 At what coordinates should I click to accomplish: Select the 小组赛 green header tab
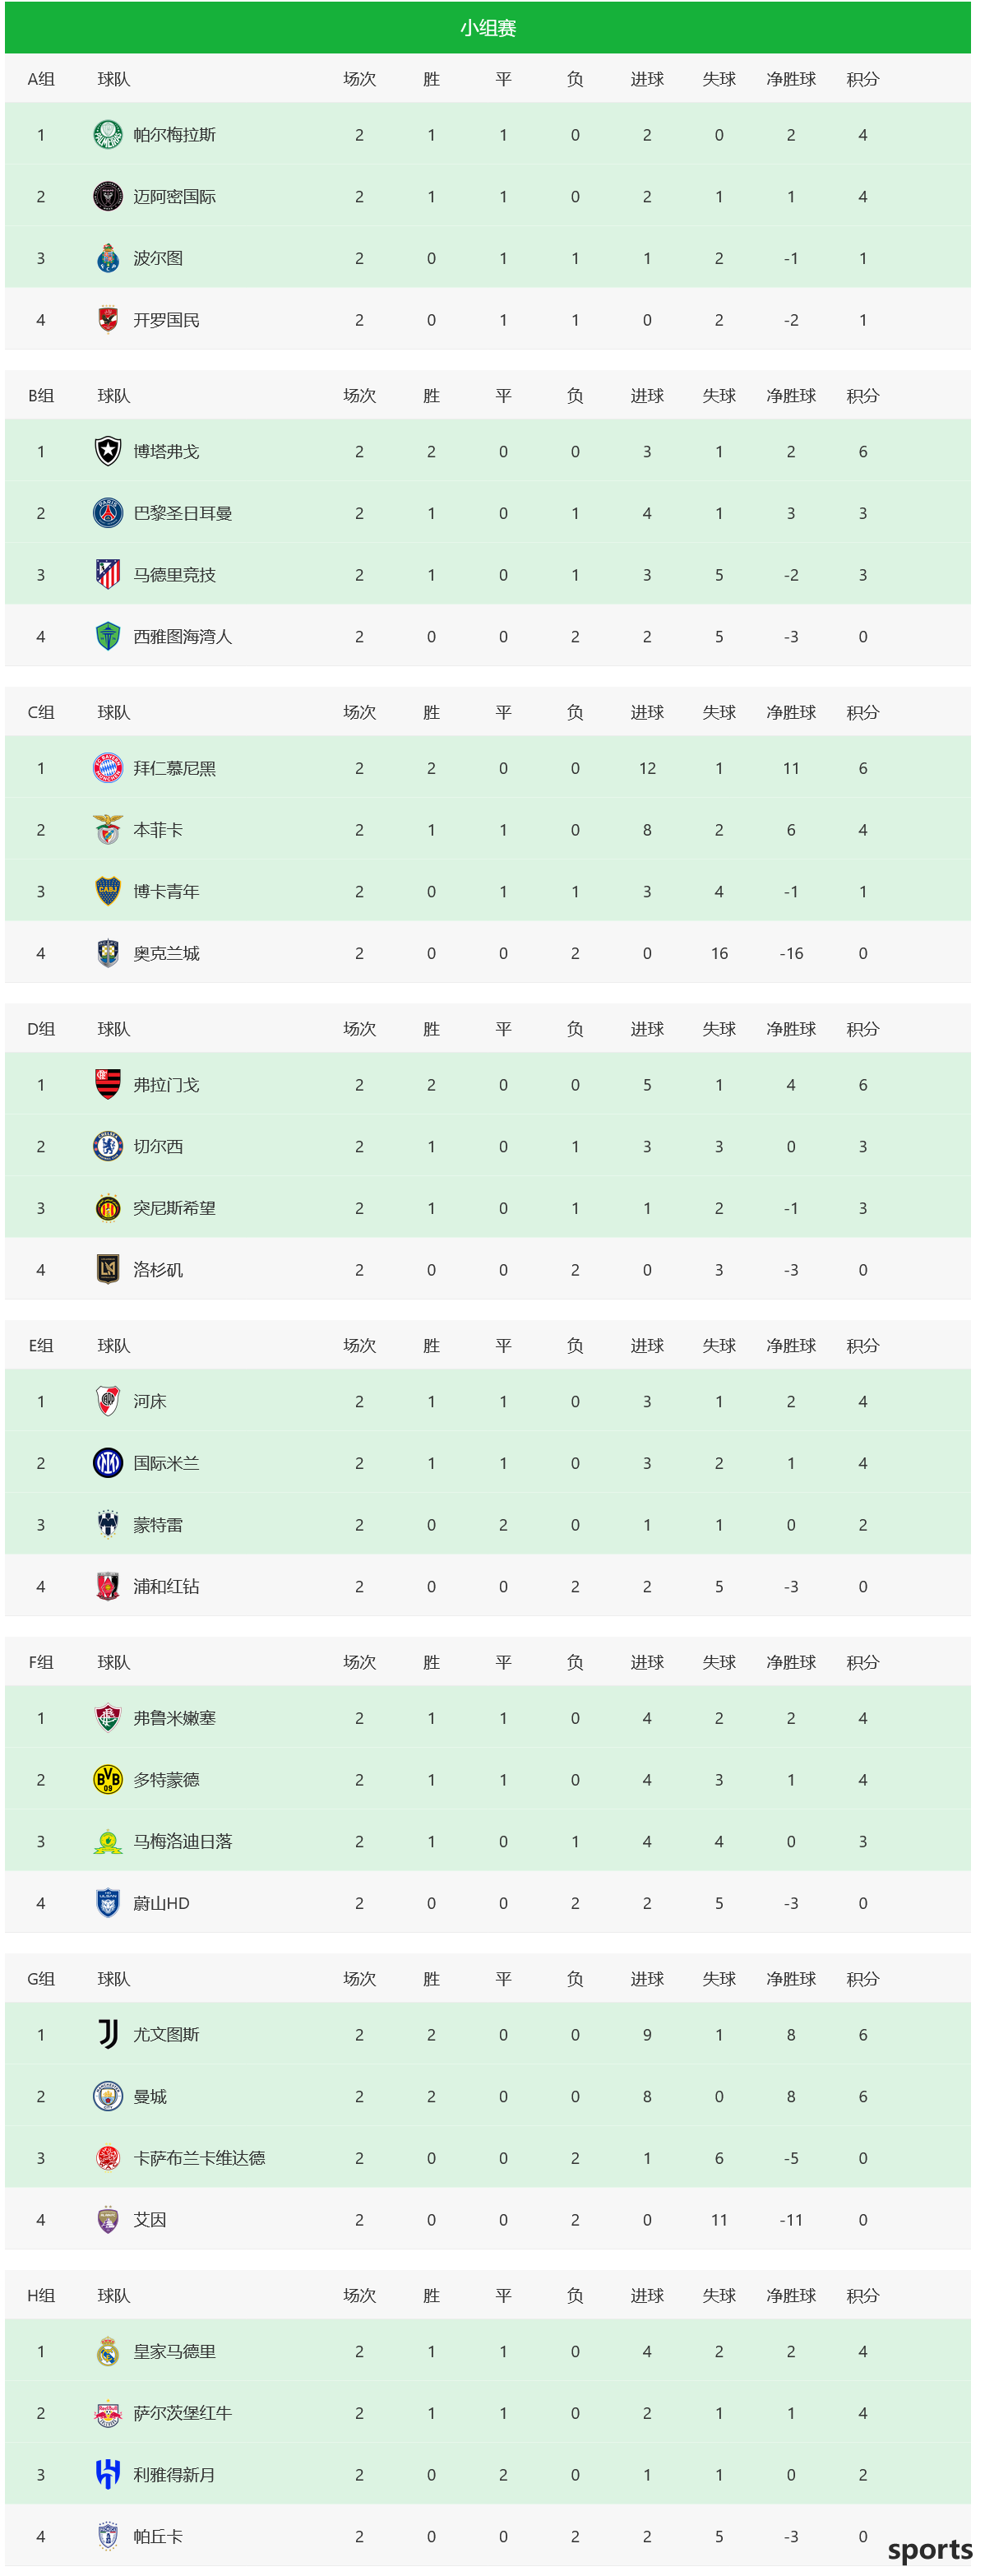488,28
